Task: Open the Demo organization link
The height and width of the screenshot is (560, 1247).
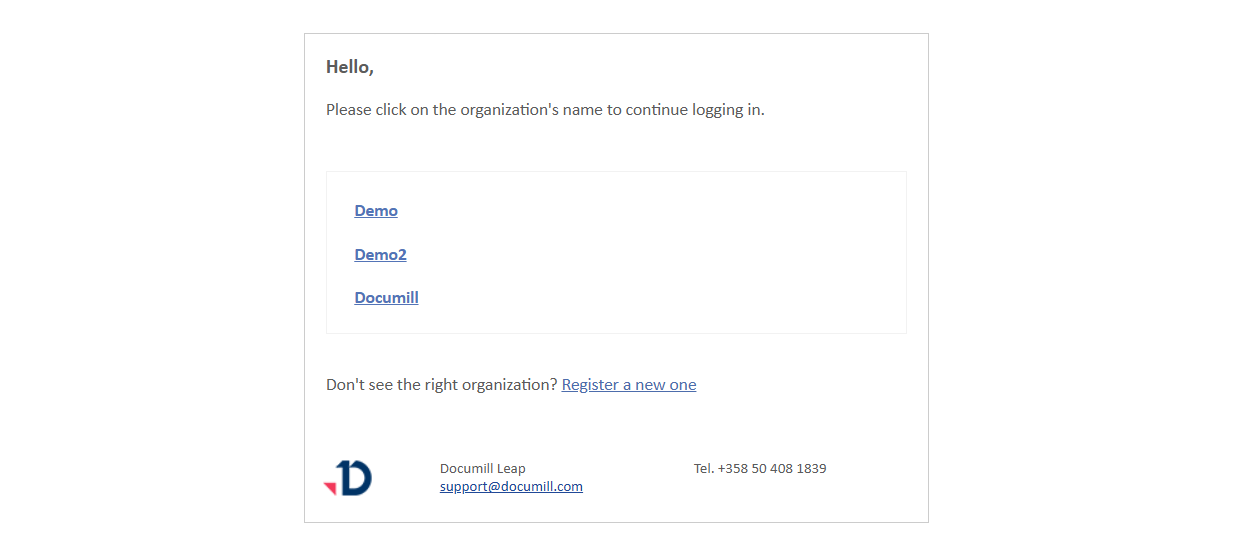Action: point(376,211)
